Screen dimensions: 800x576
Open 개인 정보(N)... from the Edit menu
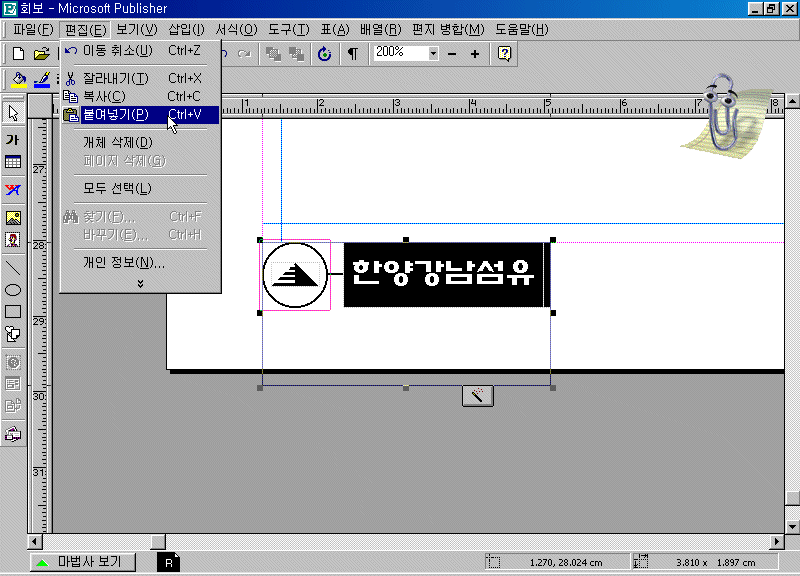click(140, 262)
